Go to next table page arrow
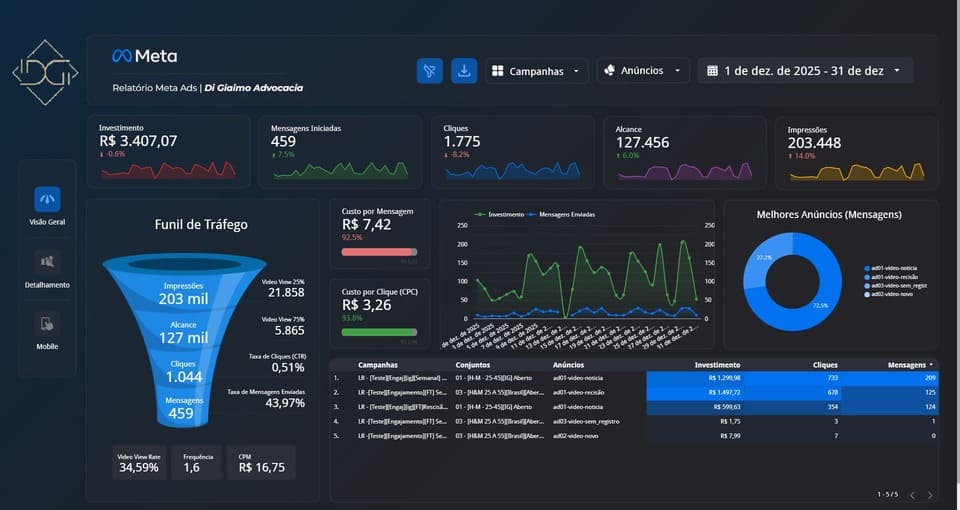Screen dimensions: 960x510 (930, 495)
